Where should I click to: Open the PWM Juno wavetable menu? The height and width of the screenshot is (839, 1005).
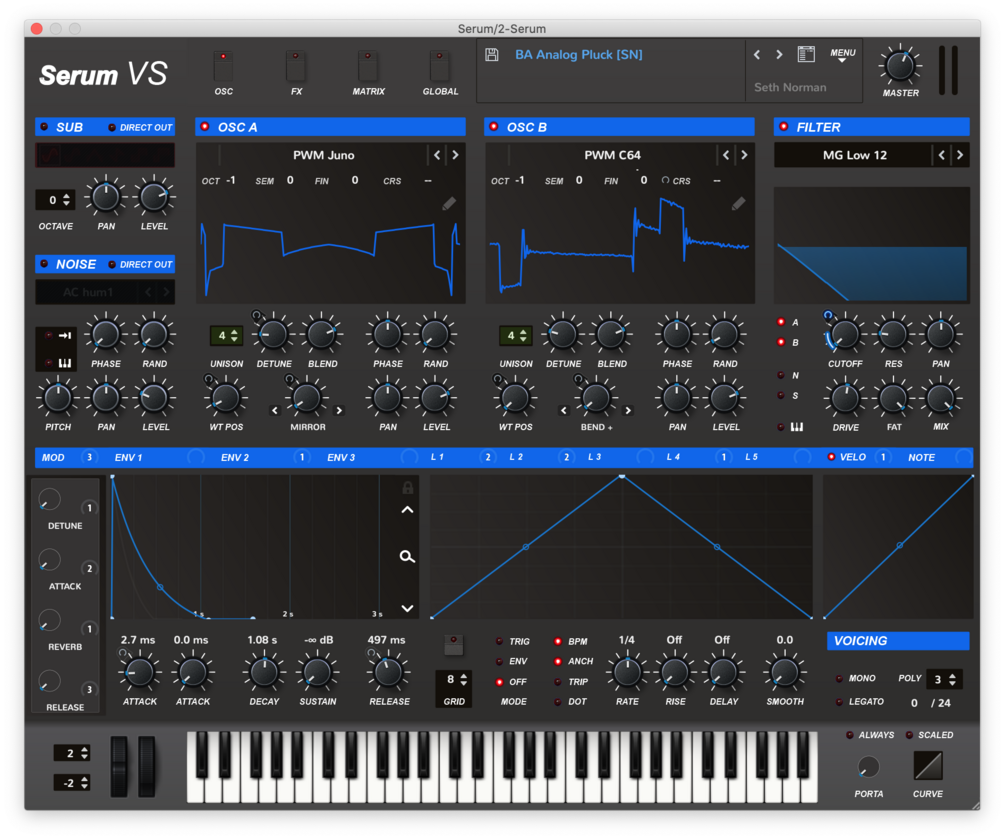point(324,154)
